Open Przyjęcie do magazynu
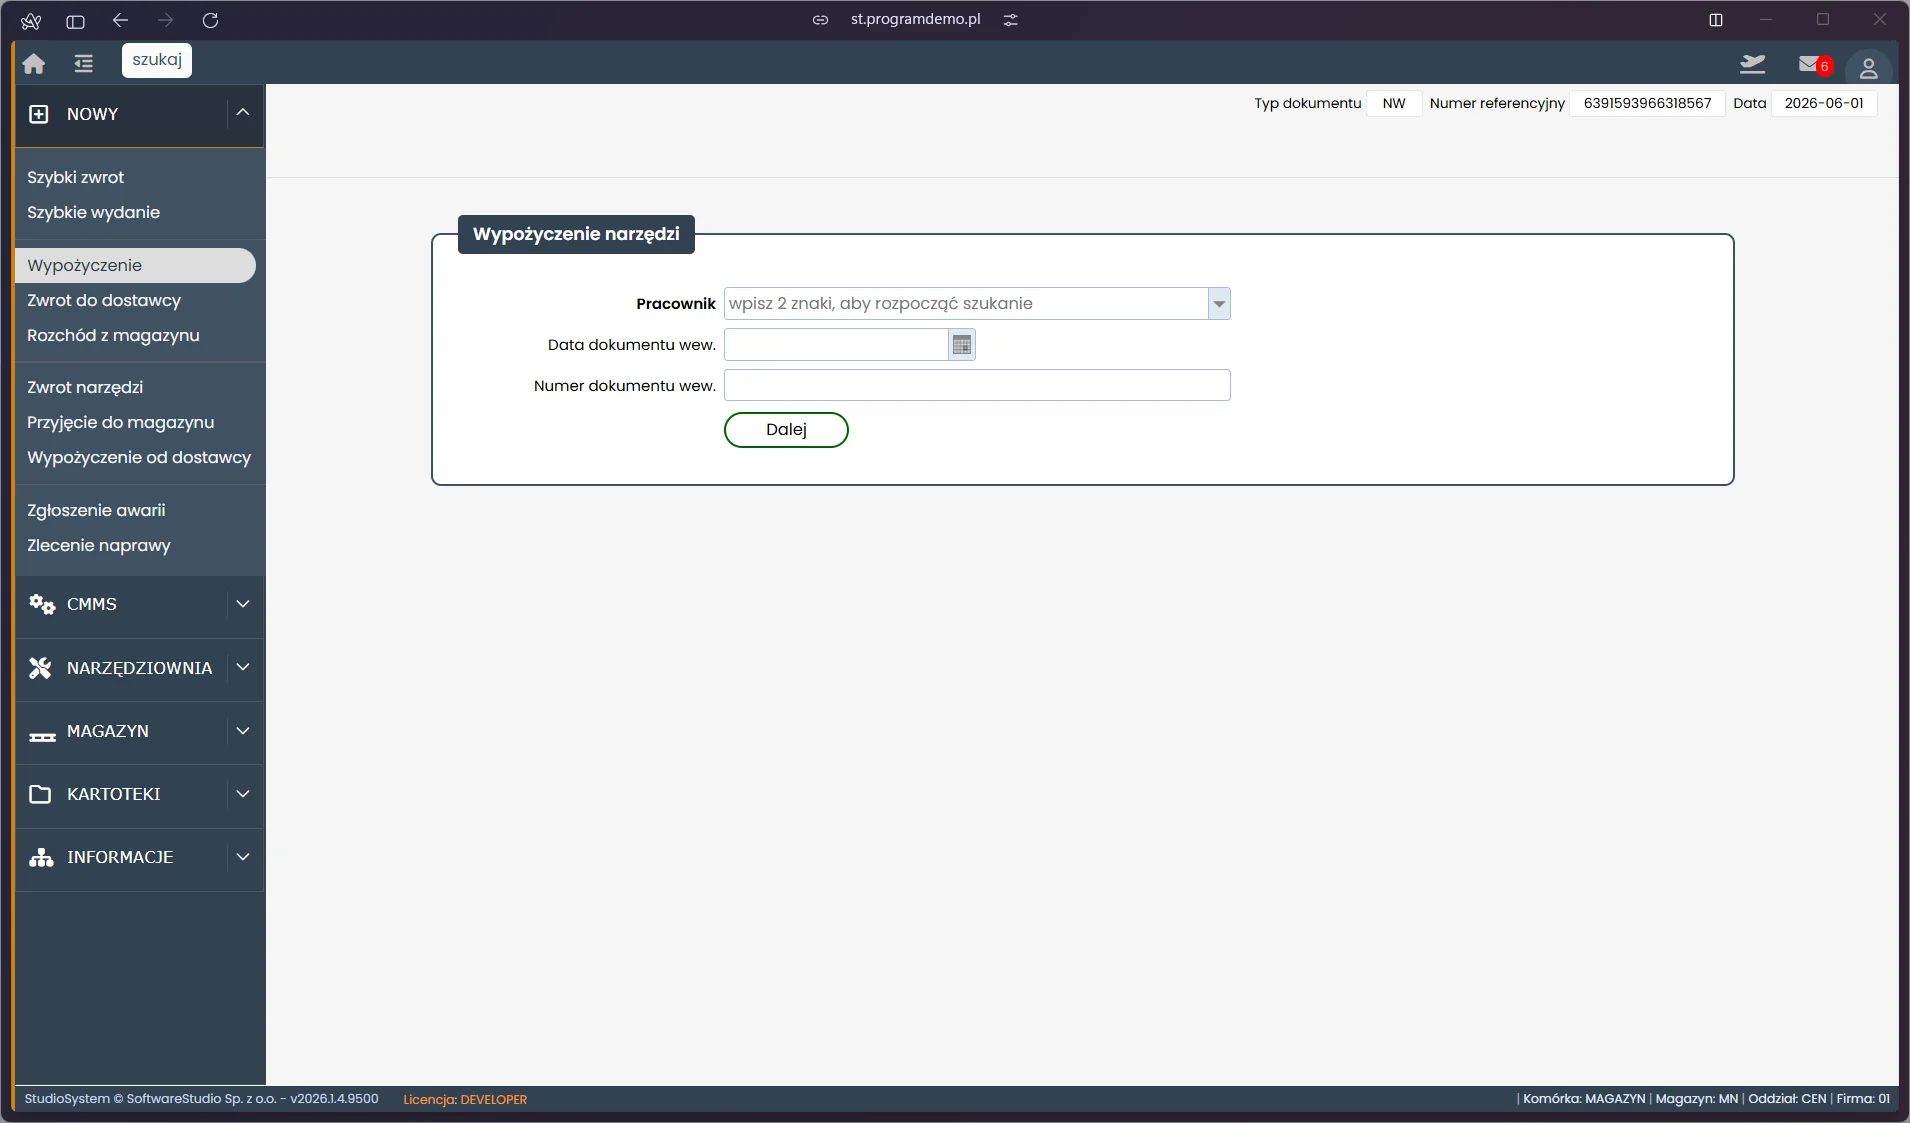 pos(121,422)
